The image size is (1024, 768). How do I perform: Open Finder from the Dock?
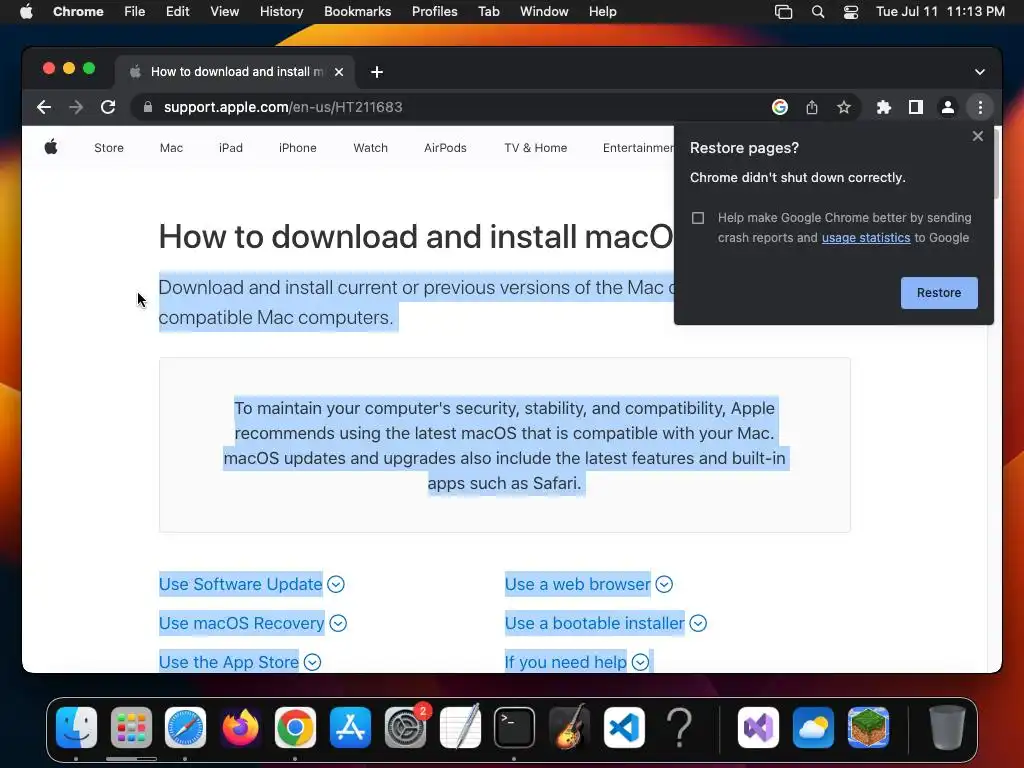coord(76,728)
